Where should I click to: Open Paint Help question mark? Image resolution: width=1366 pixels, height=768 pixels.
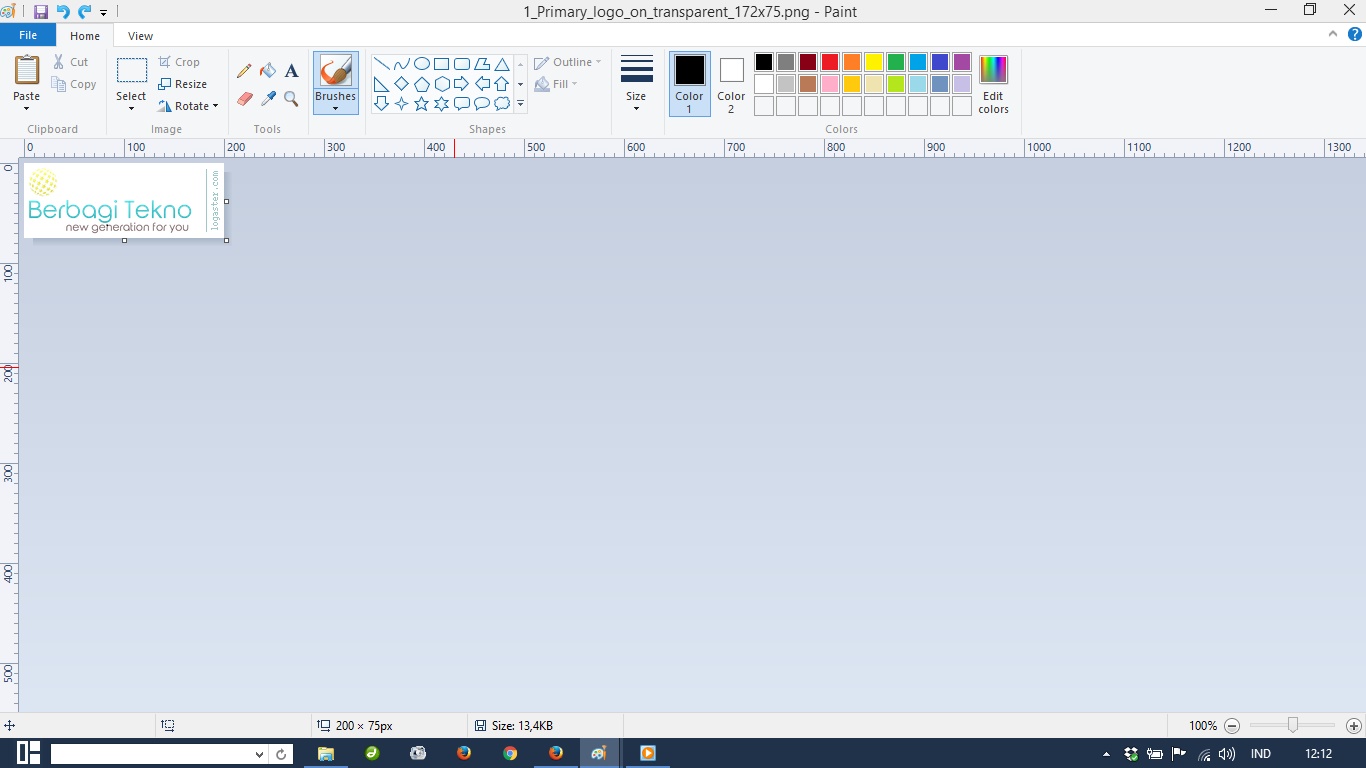[1355, 34]
